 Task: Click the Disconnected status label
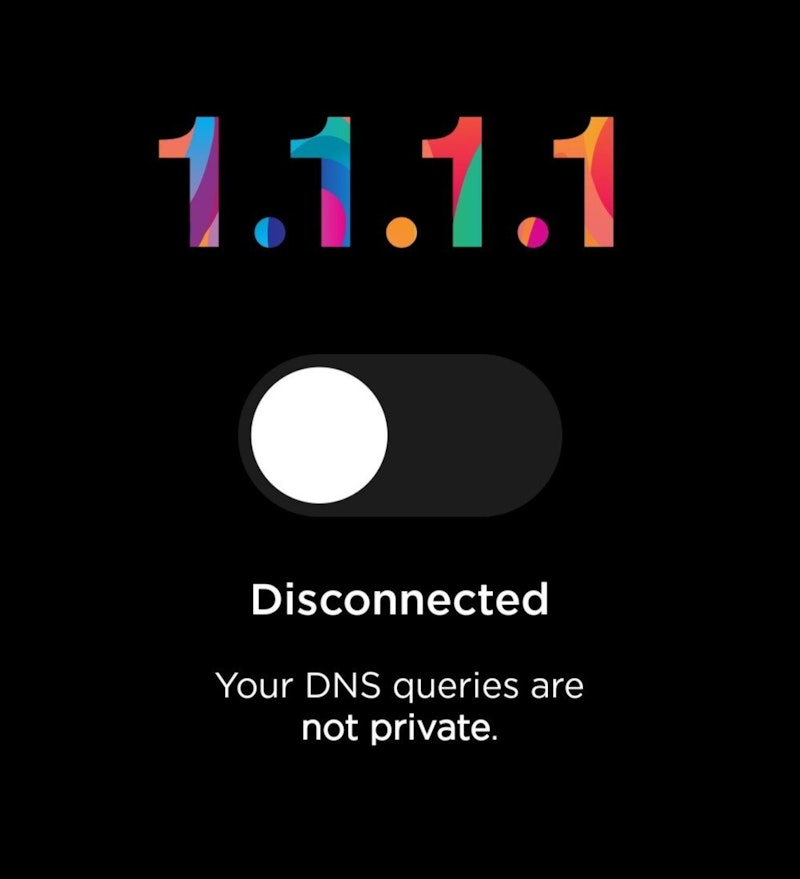(x=400, y=599)
